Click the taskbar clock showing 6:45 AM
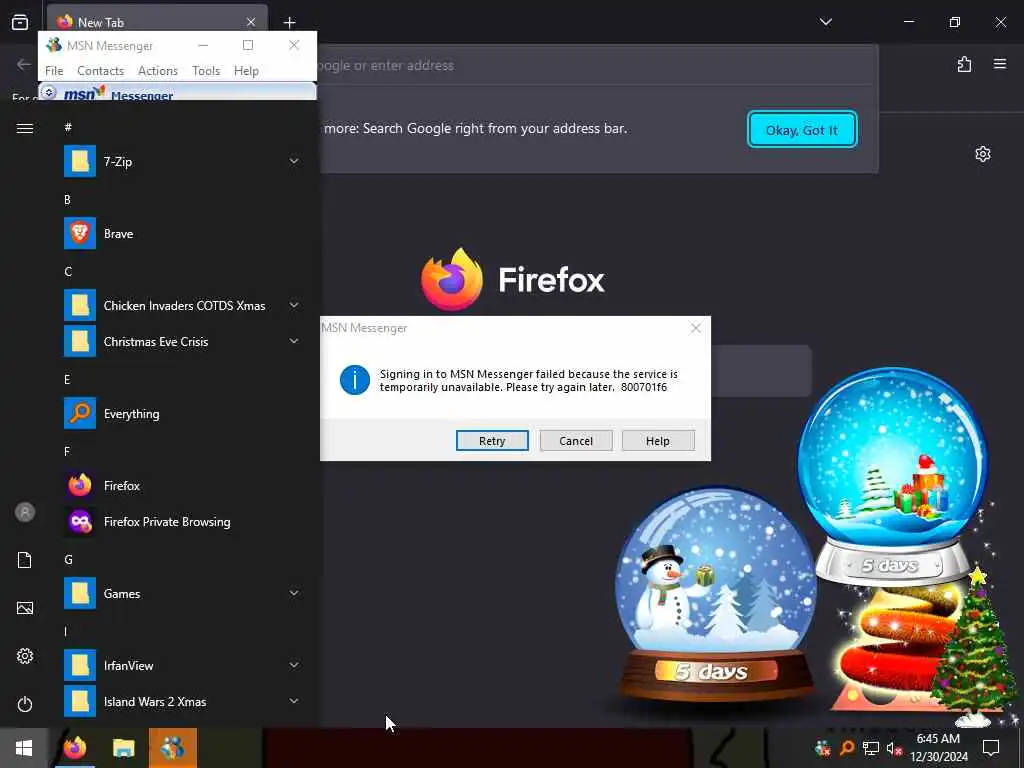1024x768 pixels. pyautogui.click(x=938, y=748)
